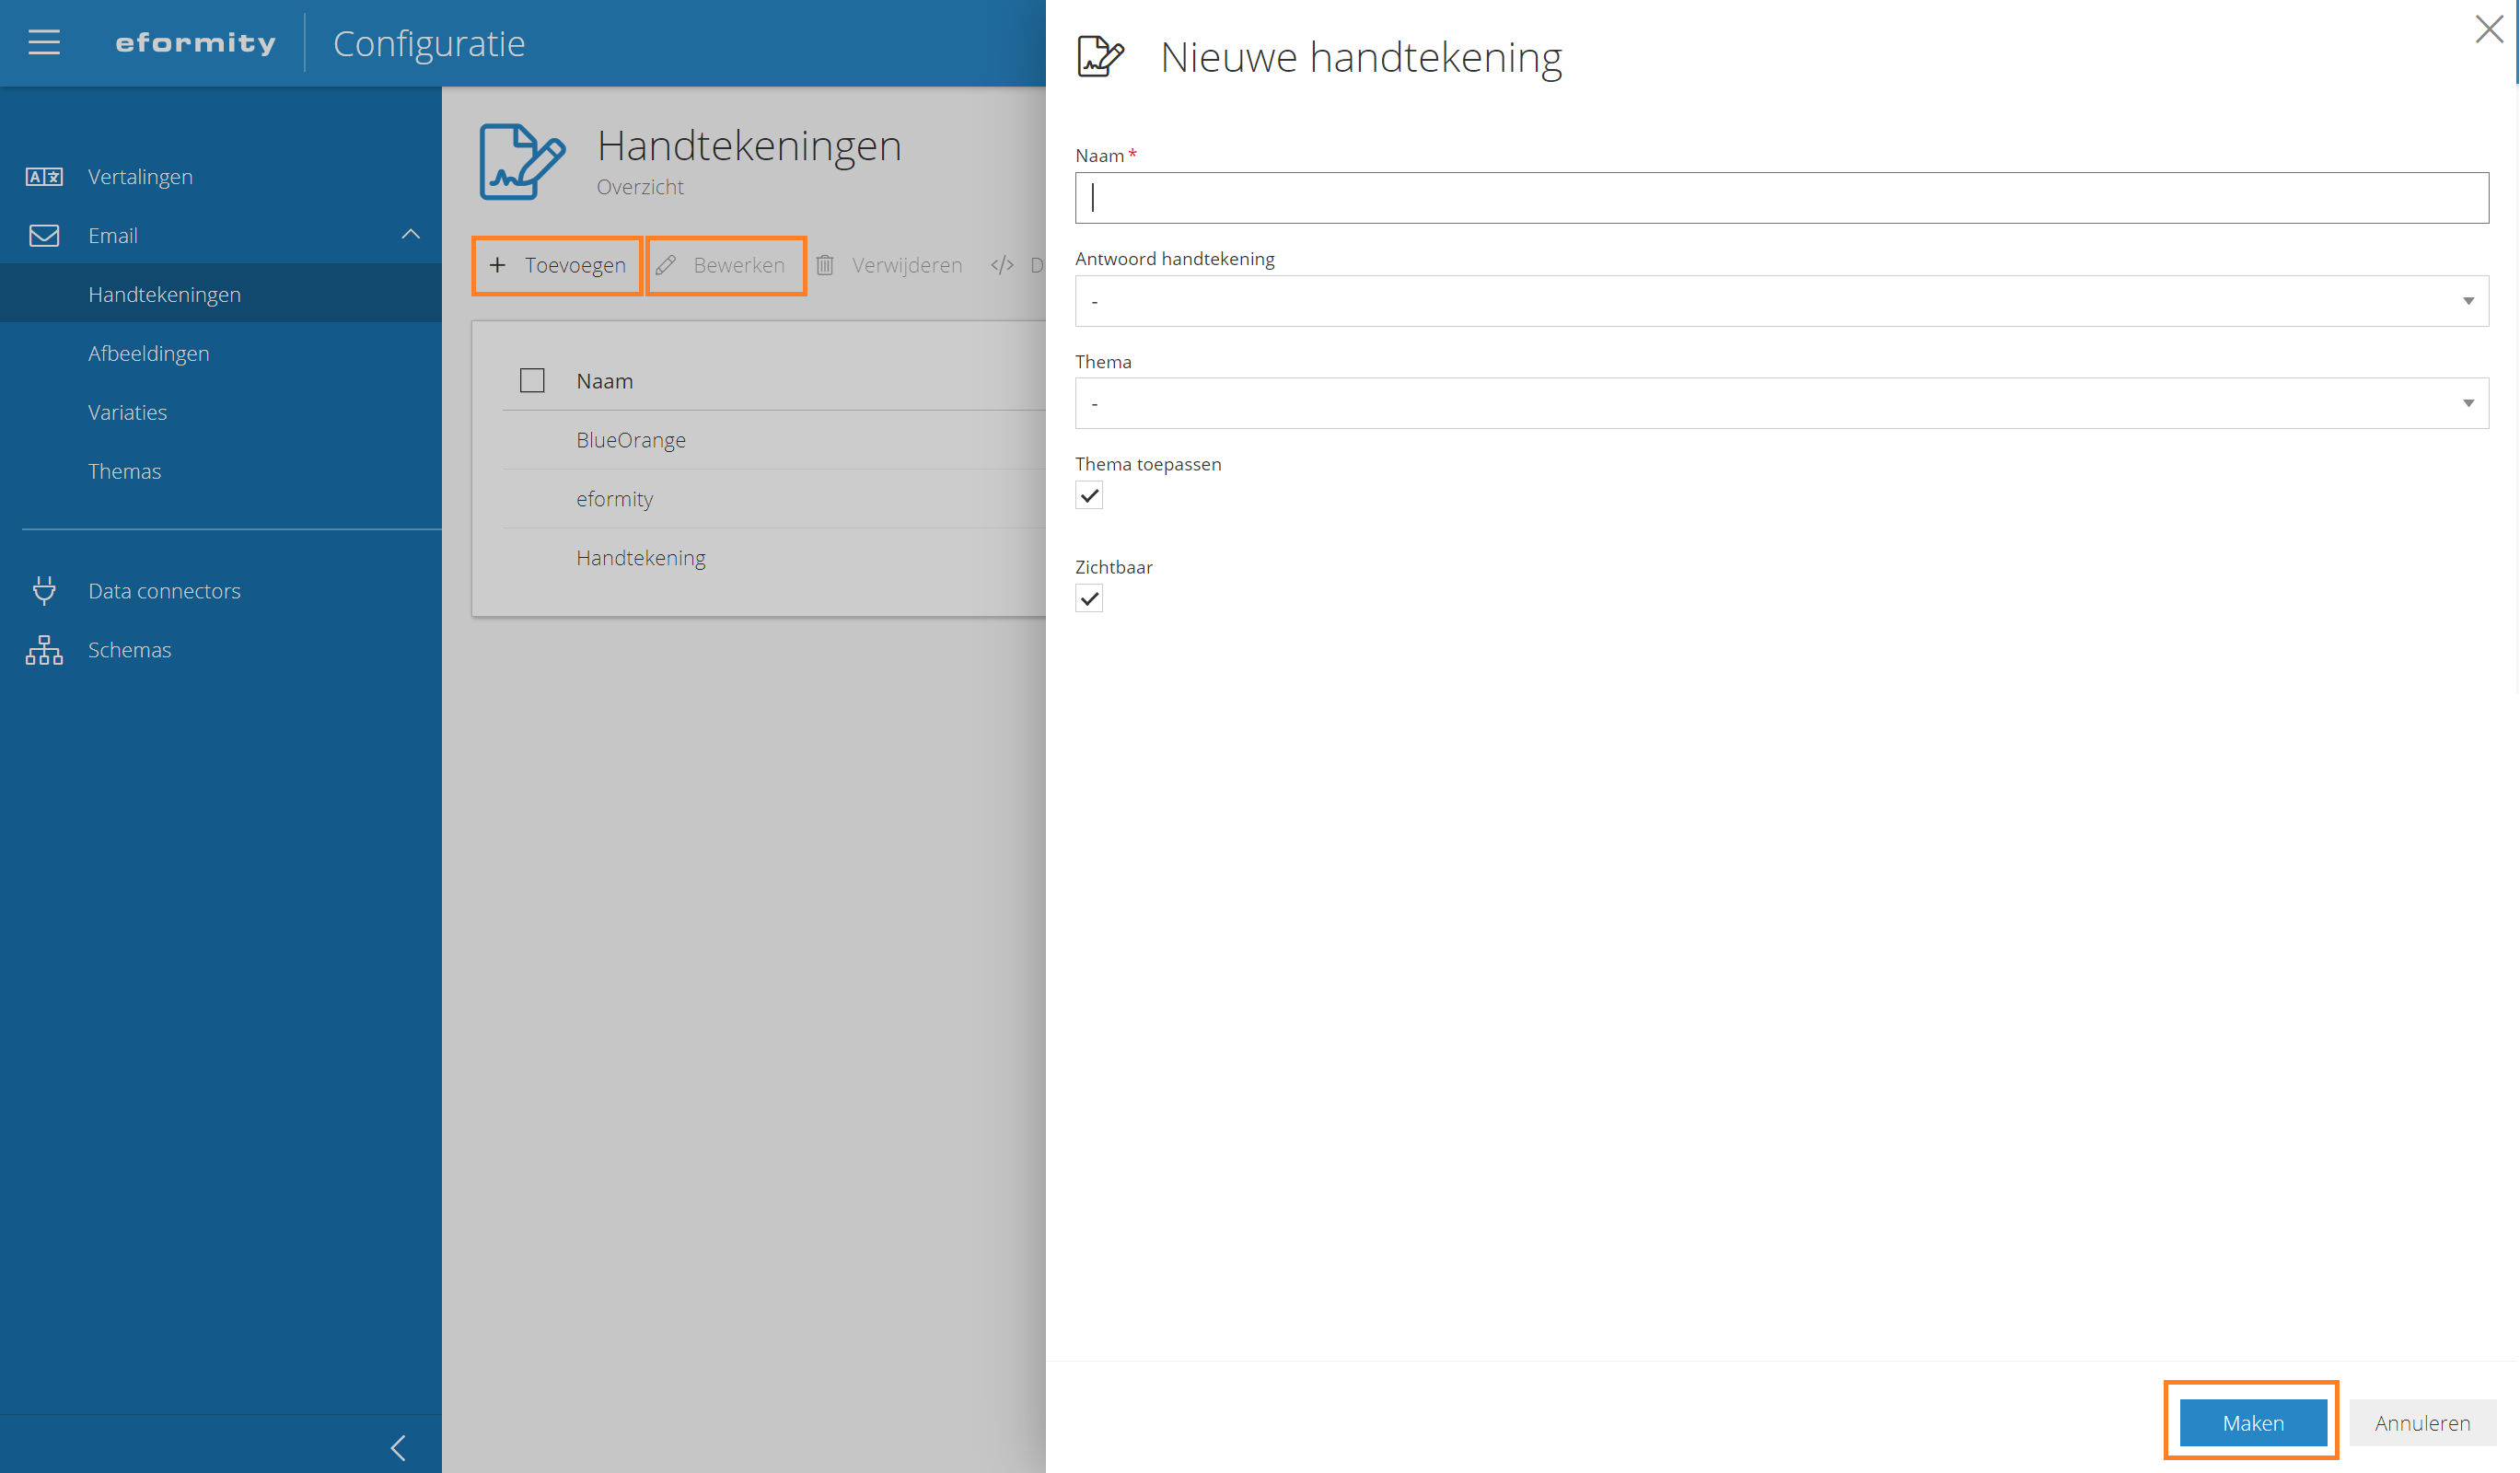Click the Data connectors plug icon

pos(44,590)
